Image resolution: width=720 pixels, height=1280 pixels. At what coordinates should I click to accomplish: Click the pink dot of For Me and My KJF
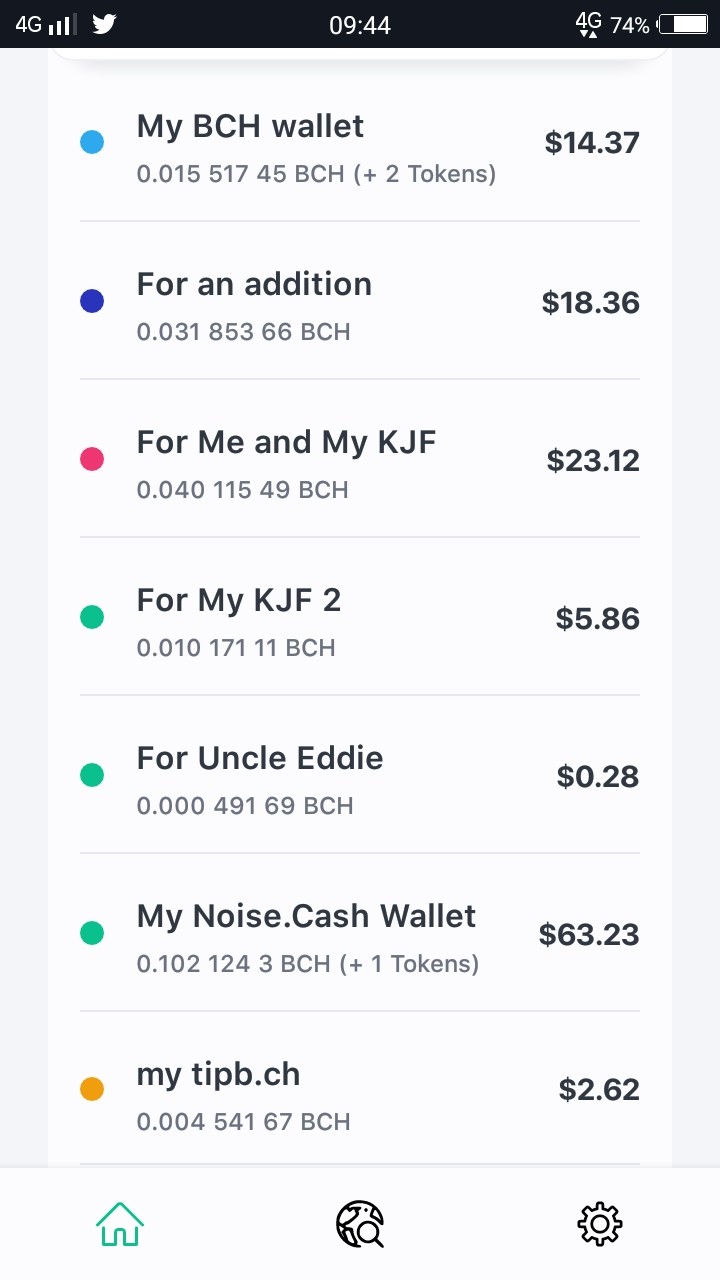click(x=92, y=459)
